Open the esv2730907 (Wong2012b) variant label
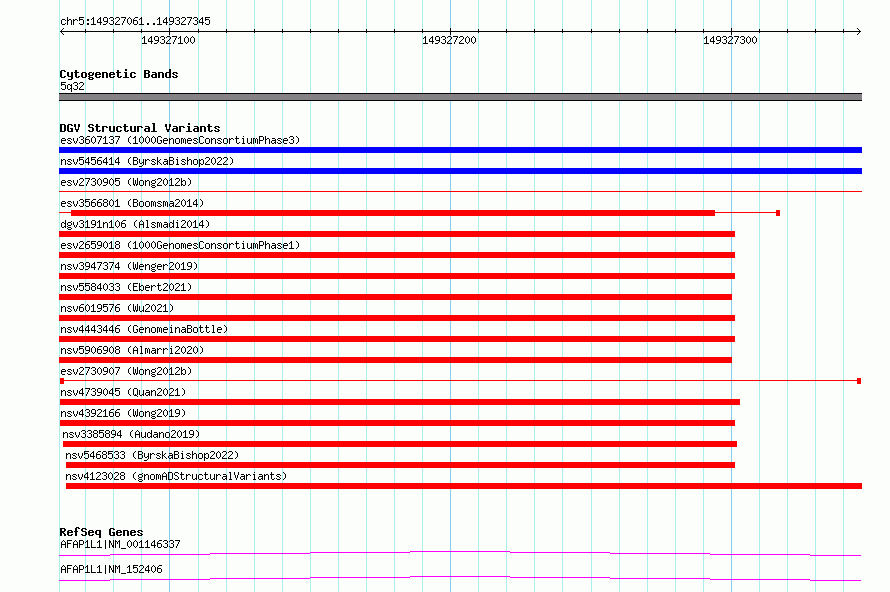The image size is (890, 592). (126, 371)
